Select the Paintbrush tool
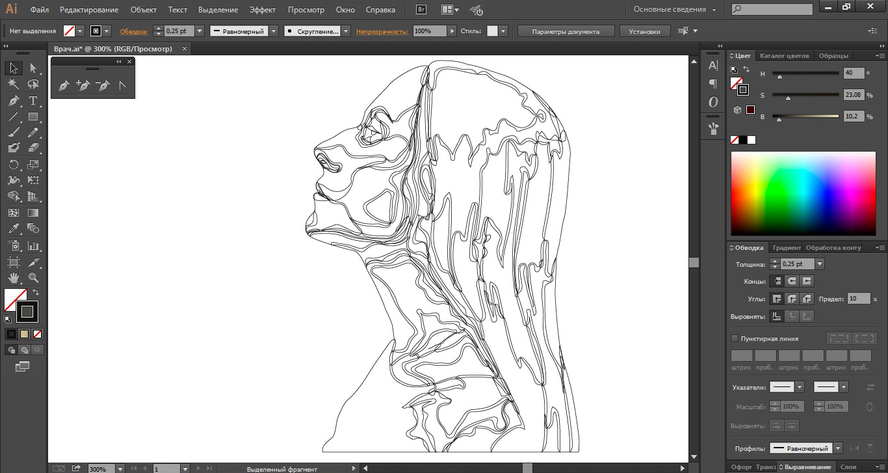The image size is (888, 473). [x=14, y=133]
